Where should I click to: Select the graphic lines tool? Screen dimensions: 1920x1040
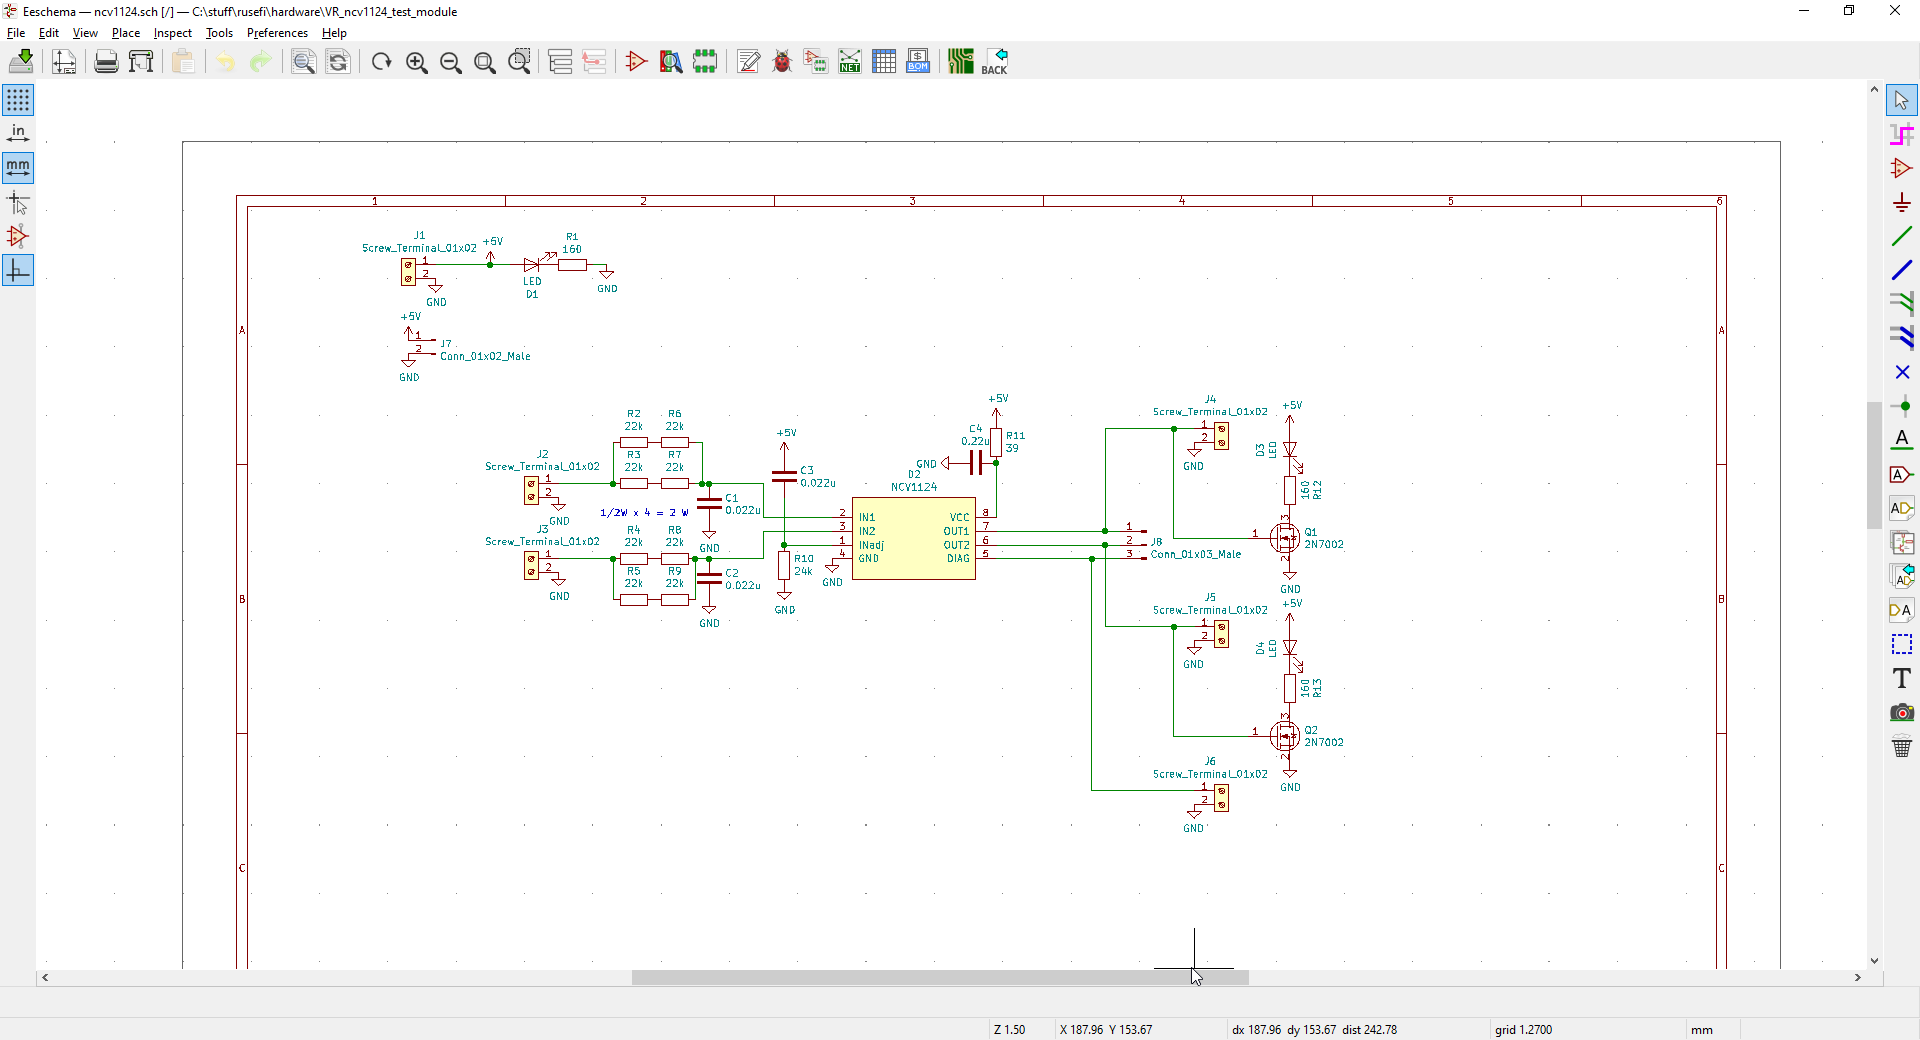coord(1902,644)
